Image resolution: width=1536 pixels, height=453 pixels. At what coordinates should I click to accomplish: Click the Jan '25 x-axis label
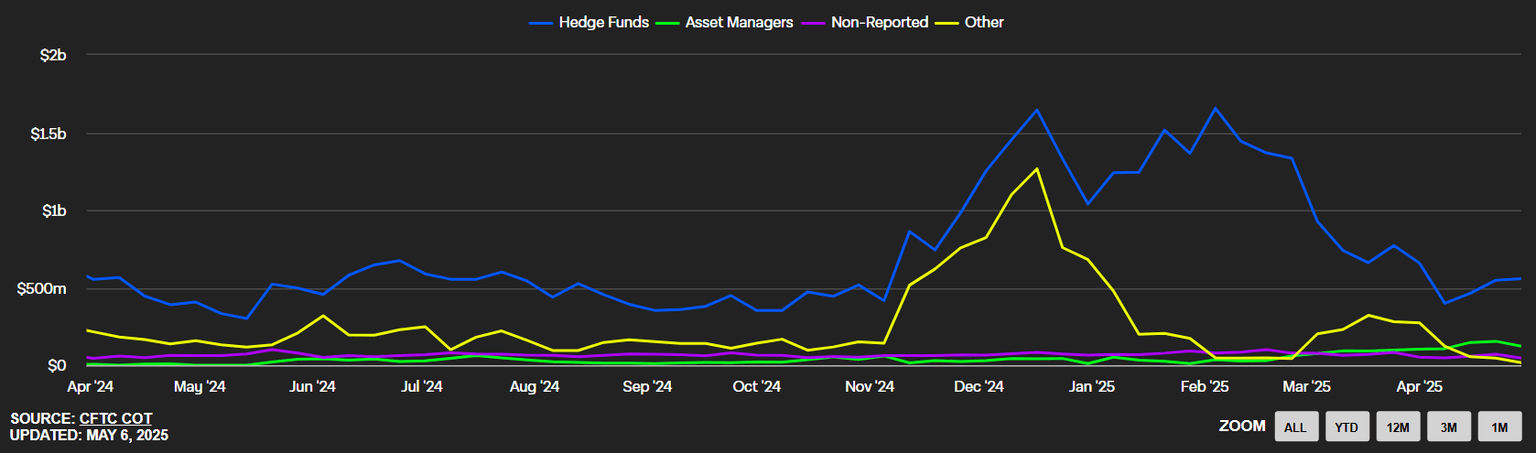click(1092, 386)
